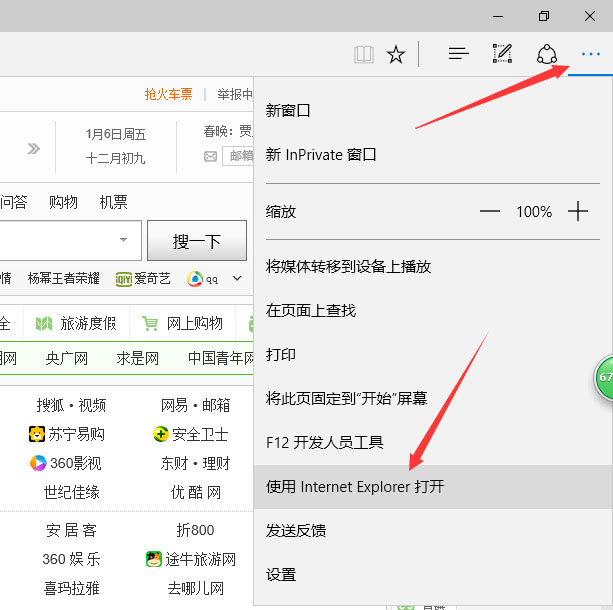Open the More actions three-dots menu
613x610 pixels.
pos(590,54)
